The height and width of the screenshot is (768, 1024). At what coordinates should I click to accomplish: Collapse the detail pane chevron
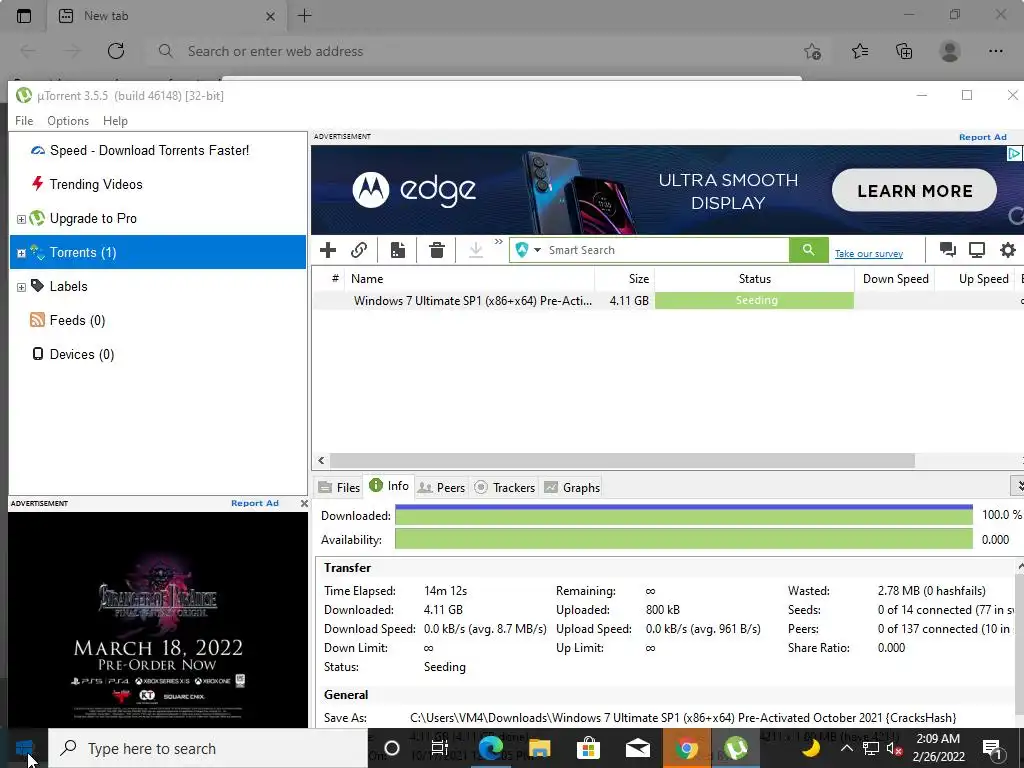coord(1018,486)
